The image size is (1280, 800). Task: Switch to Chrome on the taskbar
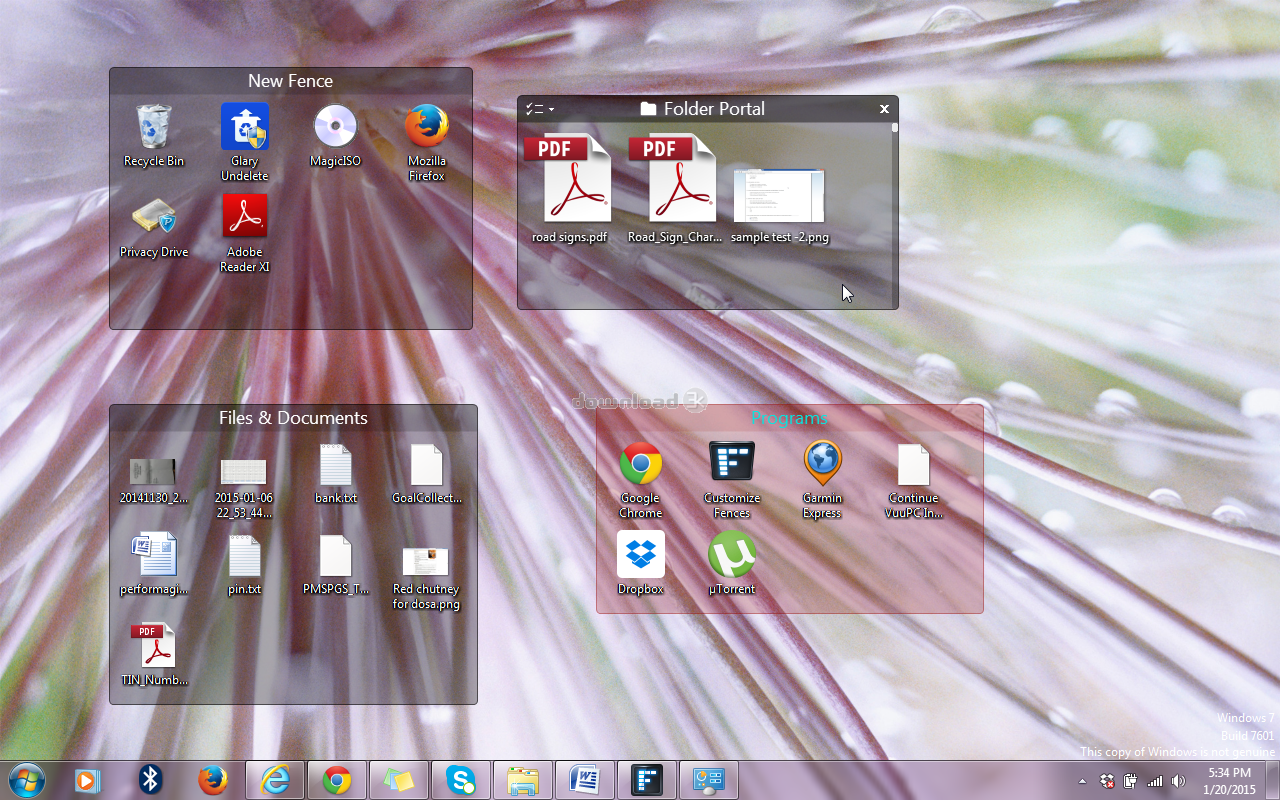pos(337,780)
